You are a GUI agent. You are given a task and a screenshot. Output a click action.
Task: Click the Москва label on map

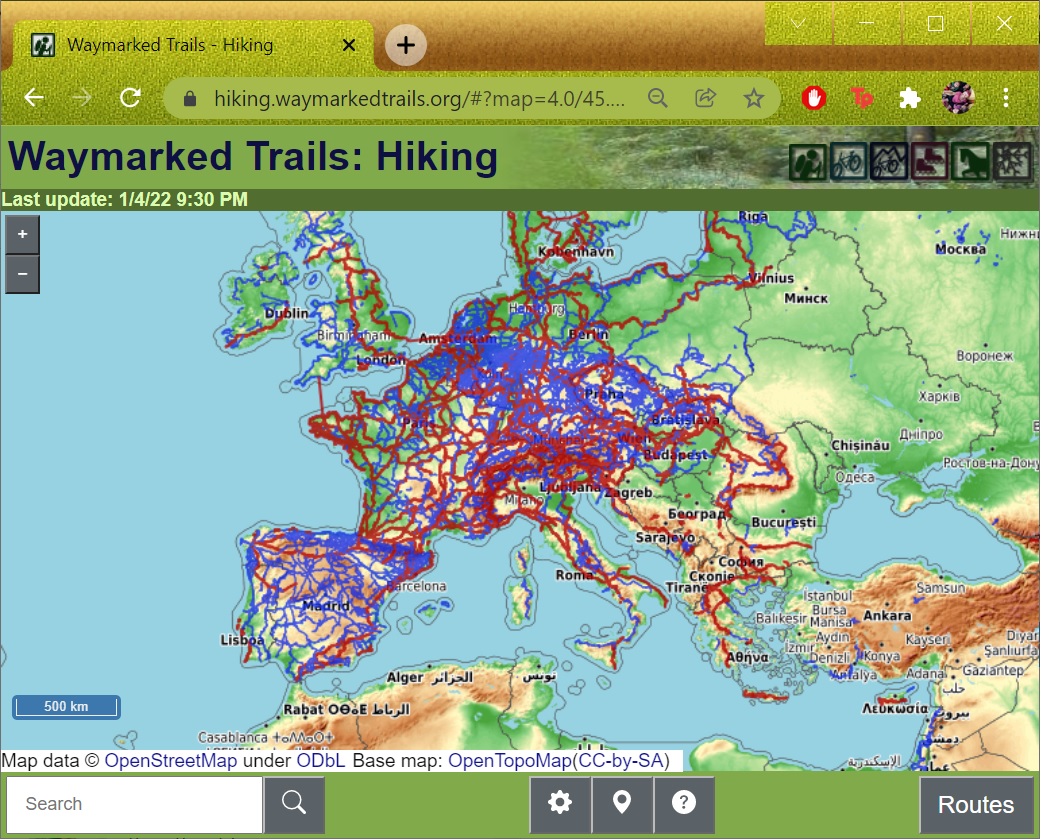[x=960, y=250]
